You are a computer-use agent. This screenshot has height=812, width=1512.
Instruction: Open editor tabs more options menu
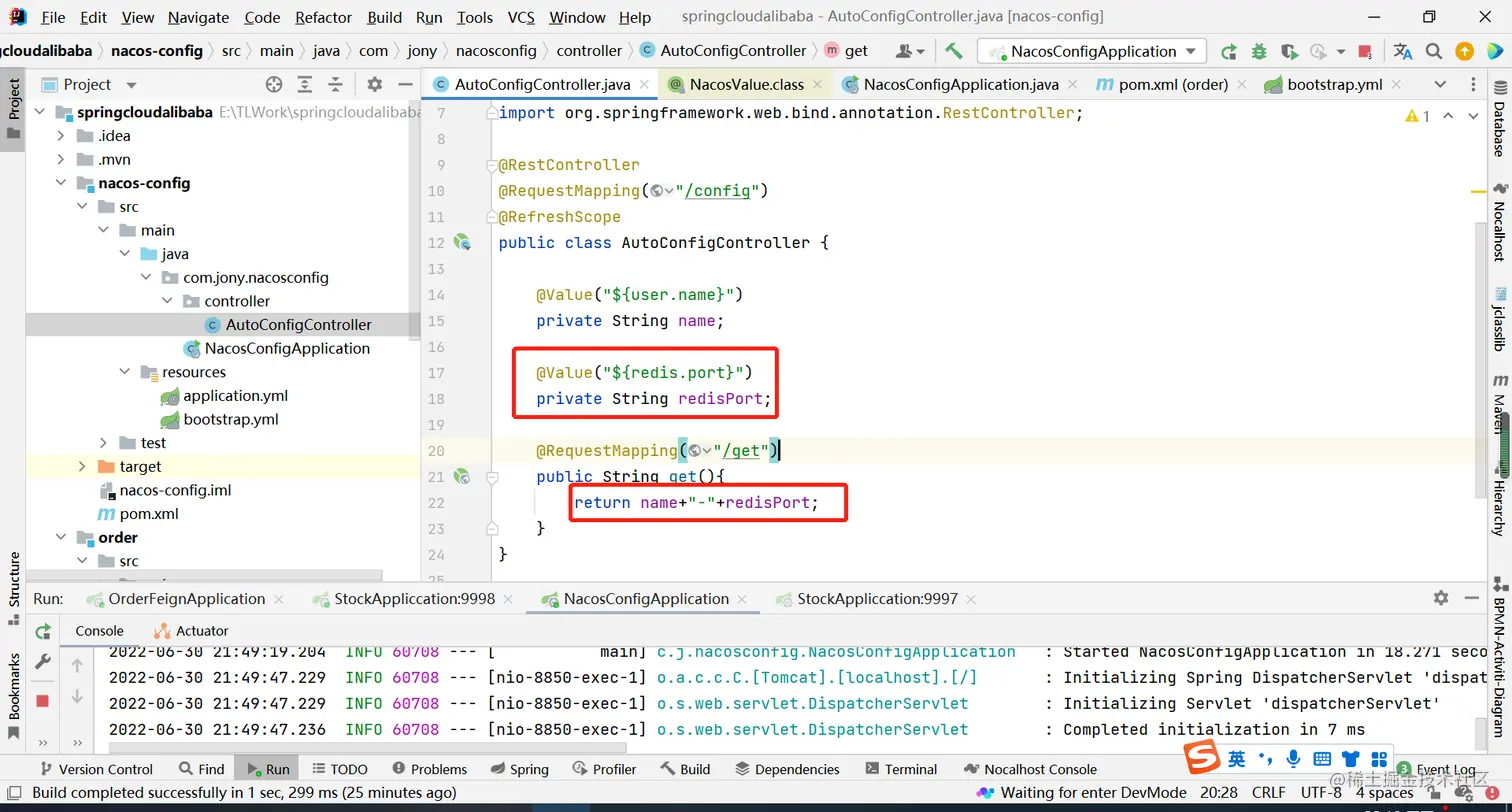[x=1471, y=84]
